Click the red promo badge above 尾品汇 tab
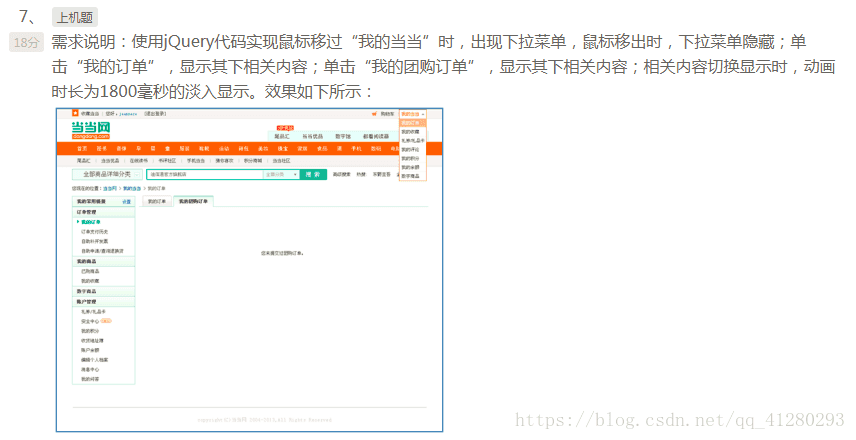 tap(285, 128)
